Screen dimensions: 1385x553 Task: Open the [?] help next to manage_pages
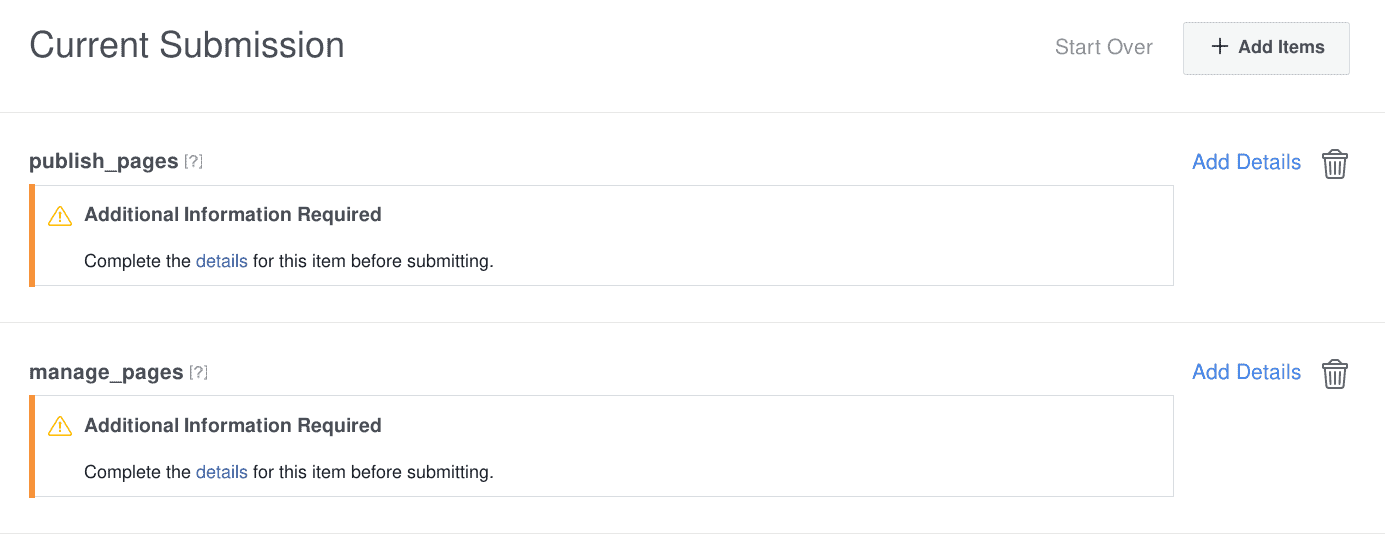click(198, 373)
